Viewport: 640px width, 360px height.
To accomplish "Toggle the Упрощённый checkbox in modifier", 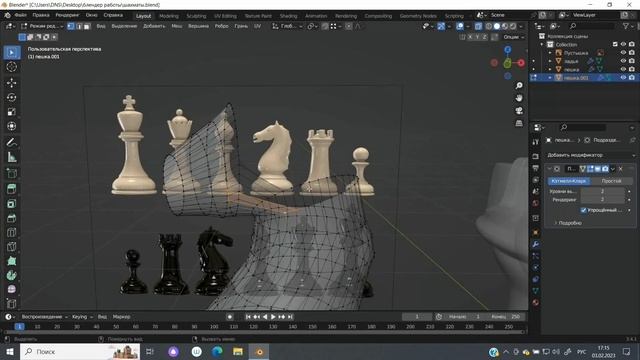I will [583, 210].
